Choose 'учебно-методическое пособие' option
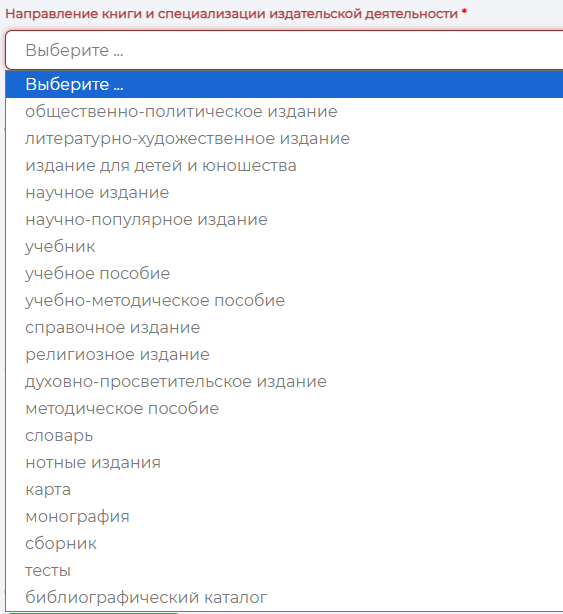 tap(284, 301)
